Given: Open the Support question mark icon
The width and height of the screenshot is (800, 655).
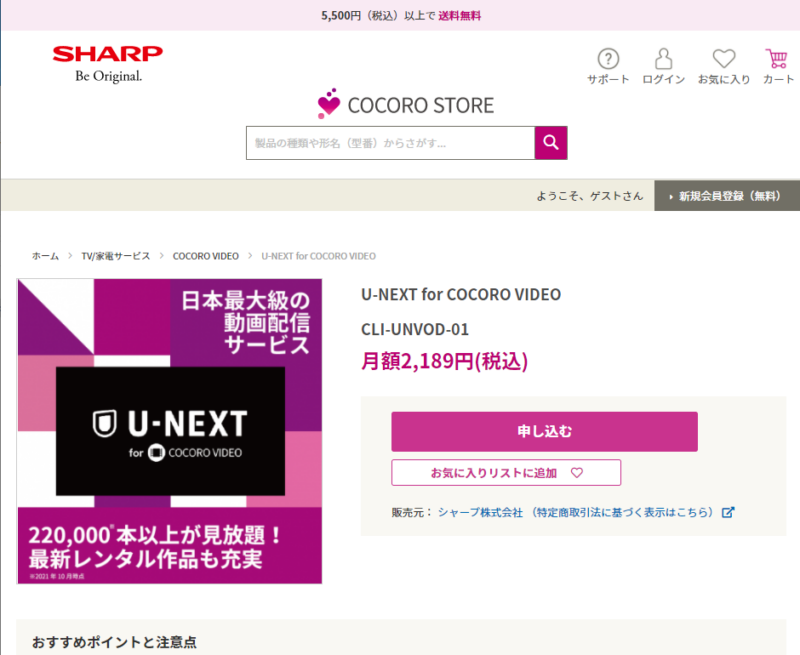Looking at the screenshot, I should pyautogui.click(x=608, y=59).
